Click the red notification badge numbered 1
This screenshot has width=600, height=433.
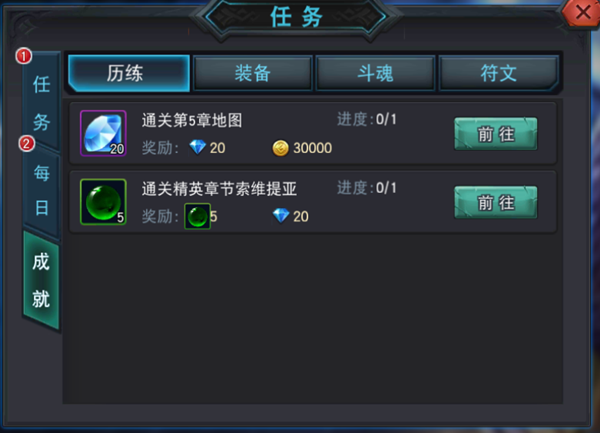click(23, 56)
